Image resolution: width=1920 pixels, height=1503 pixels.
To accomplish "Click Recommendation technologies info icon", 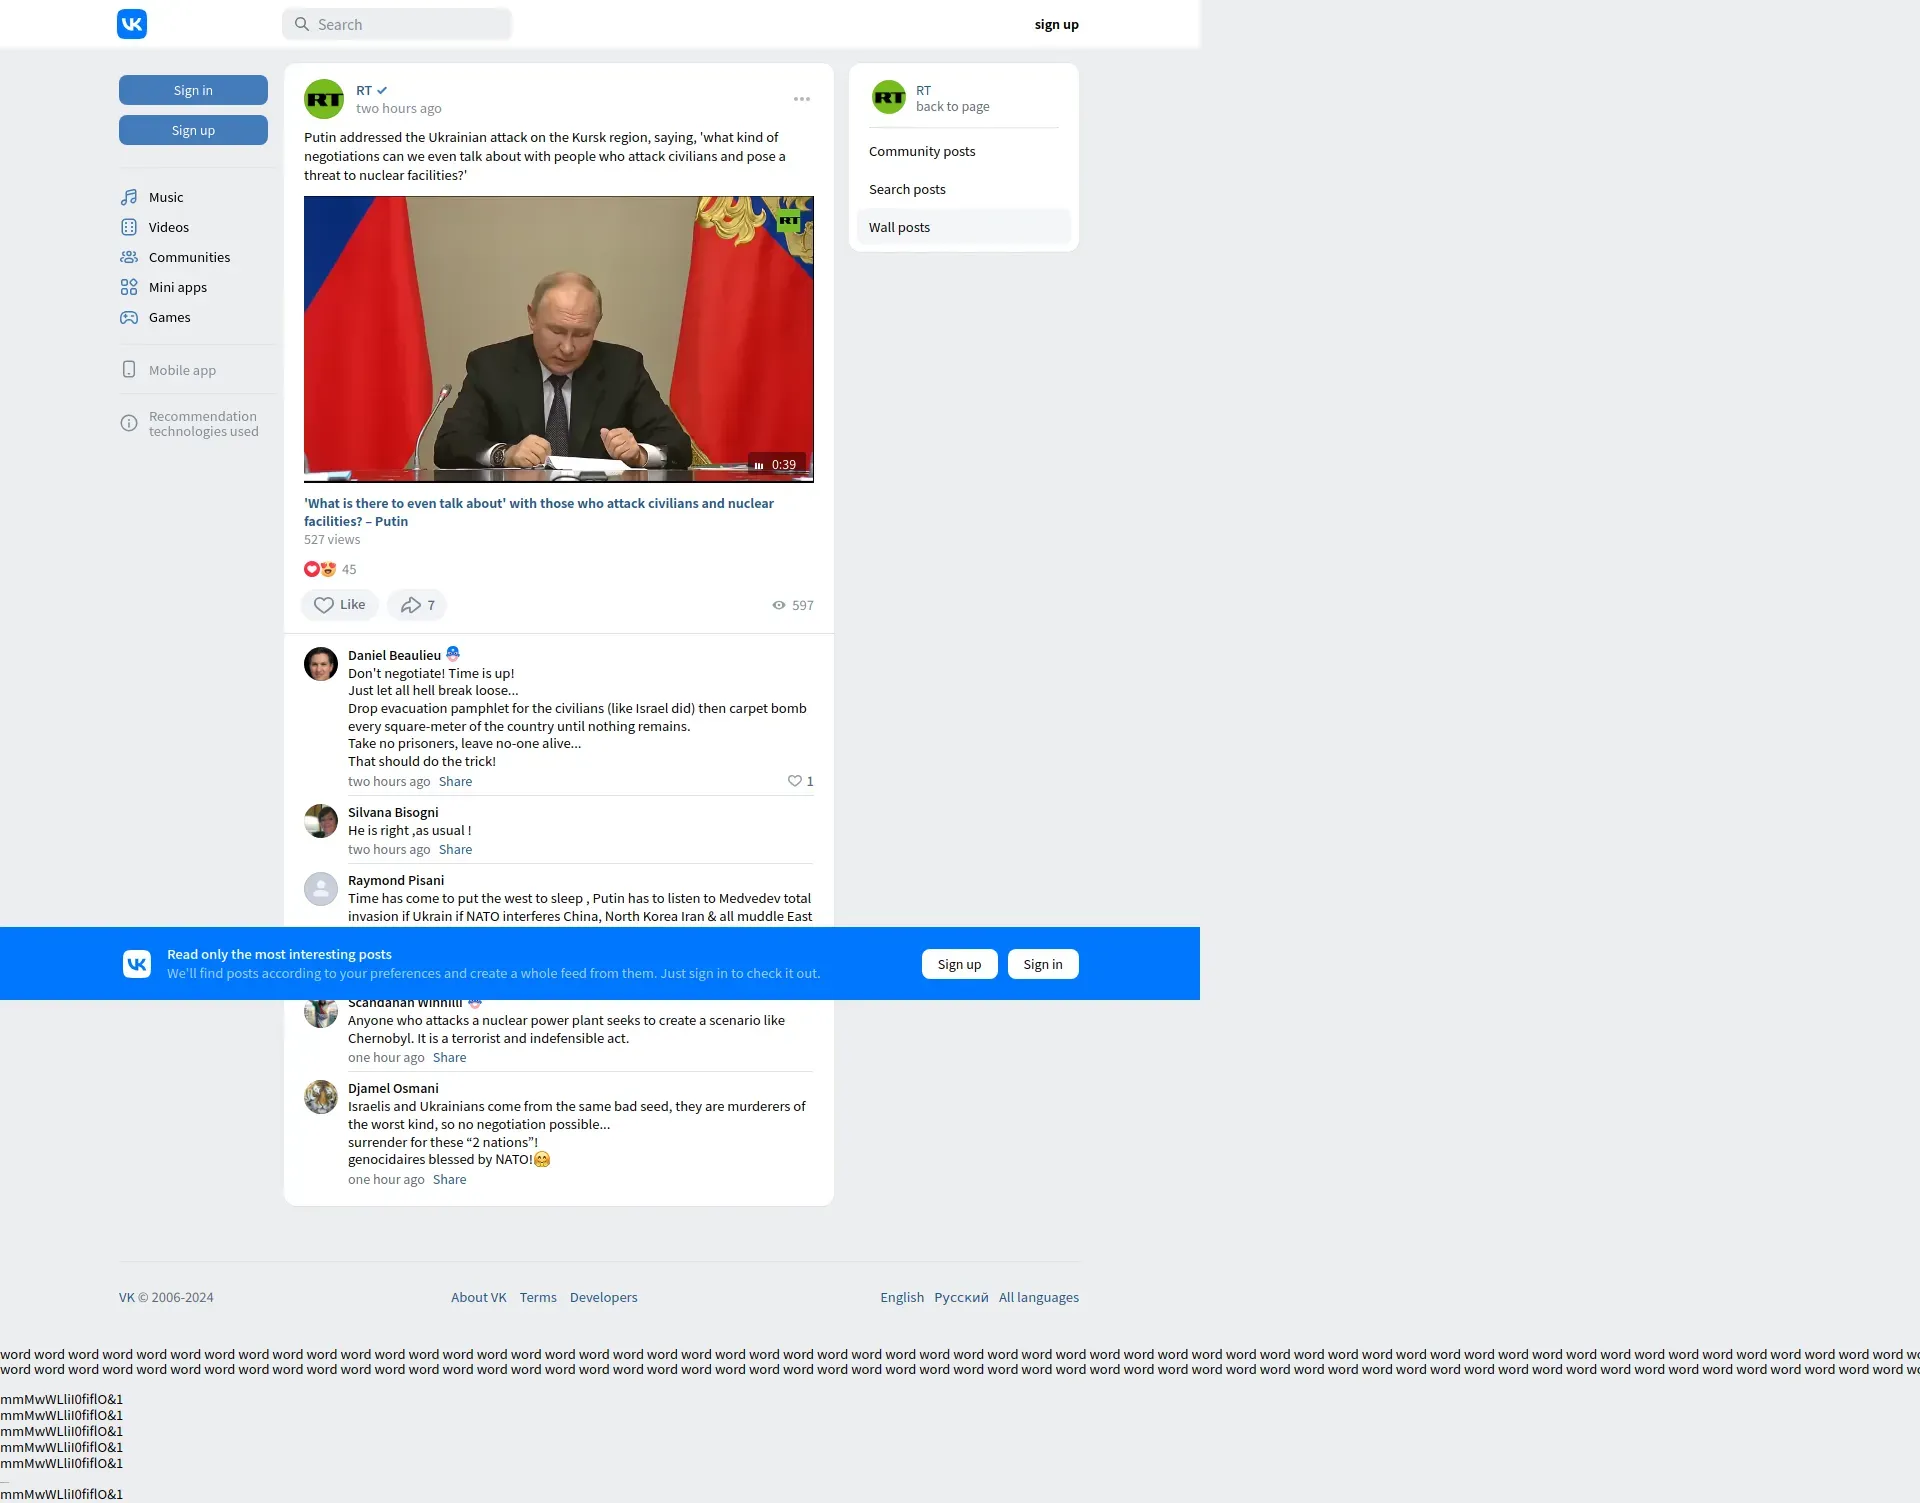I will pos(129,423).
